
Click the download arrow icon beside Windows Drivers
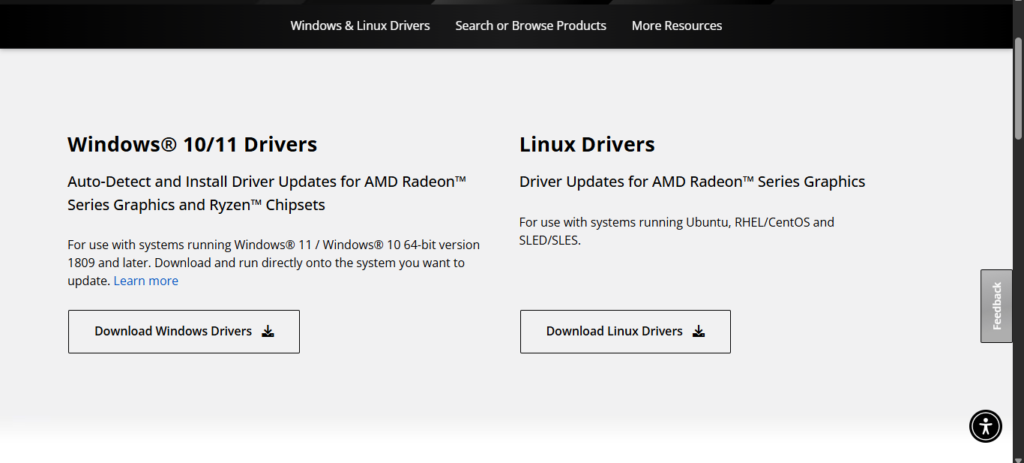click(267, 332)
